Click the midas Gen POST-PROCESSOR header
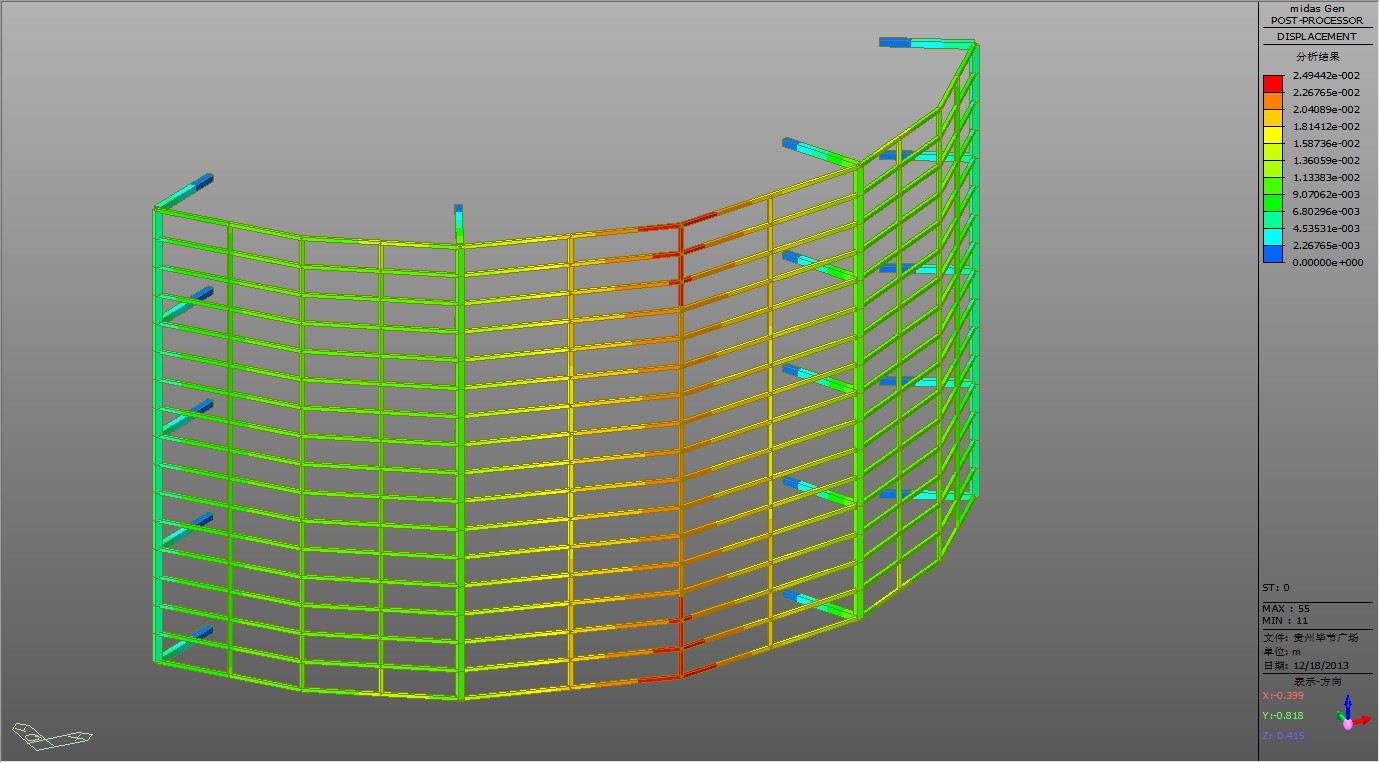1380x763 pixels. coord(1317,14)
